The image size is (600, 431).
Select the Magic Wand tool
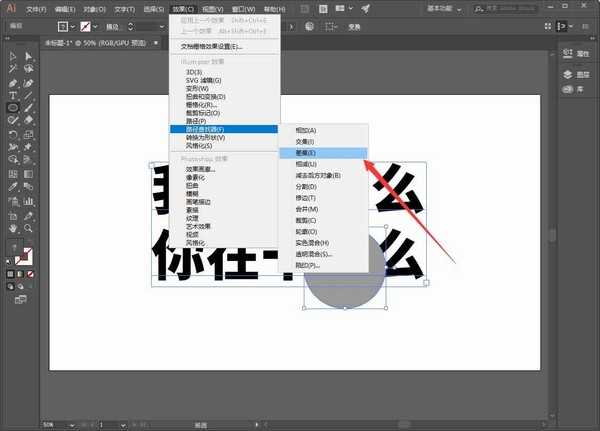pos(13,69)
